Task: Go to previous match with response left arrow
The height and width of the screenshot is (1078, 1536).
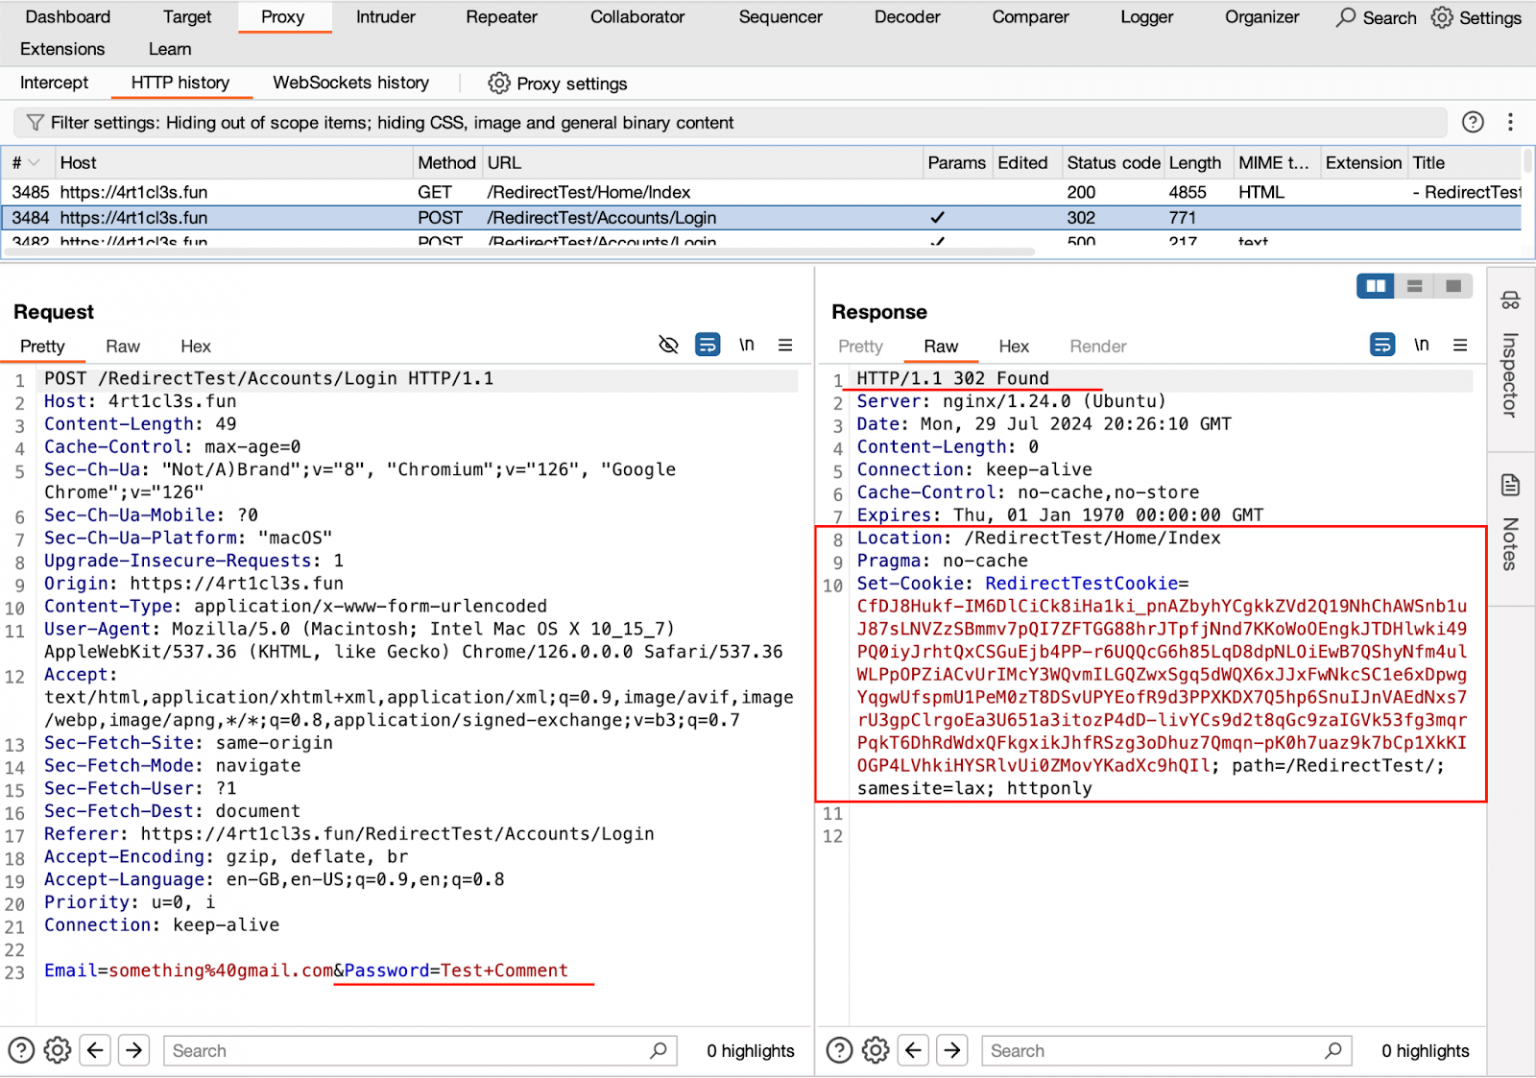Action: pos(913,1050)
